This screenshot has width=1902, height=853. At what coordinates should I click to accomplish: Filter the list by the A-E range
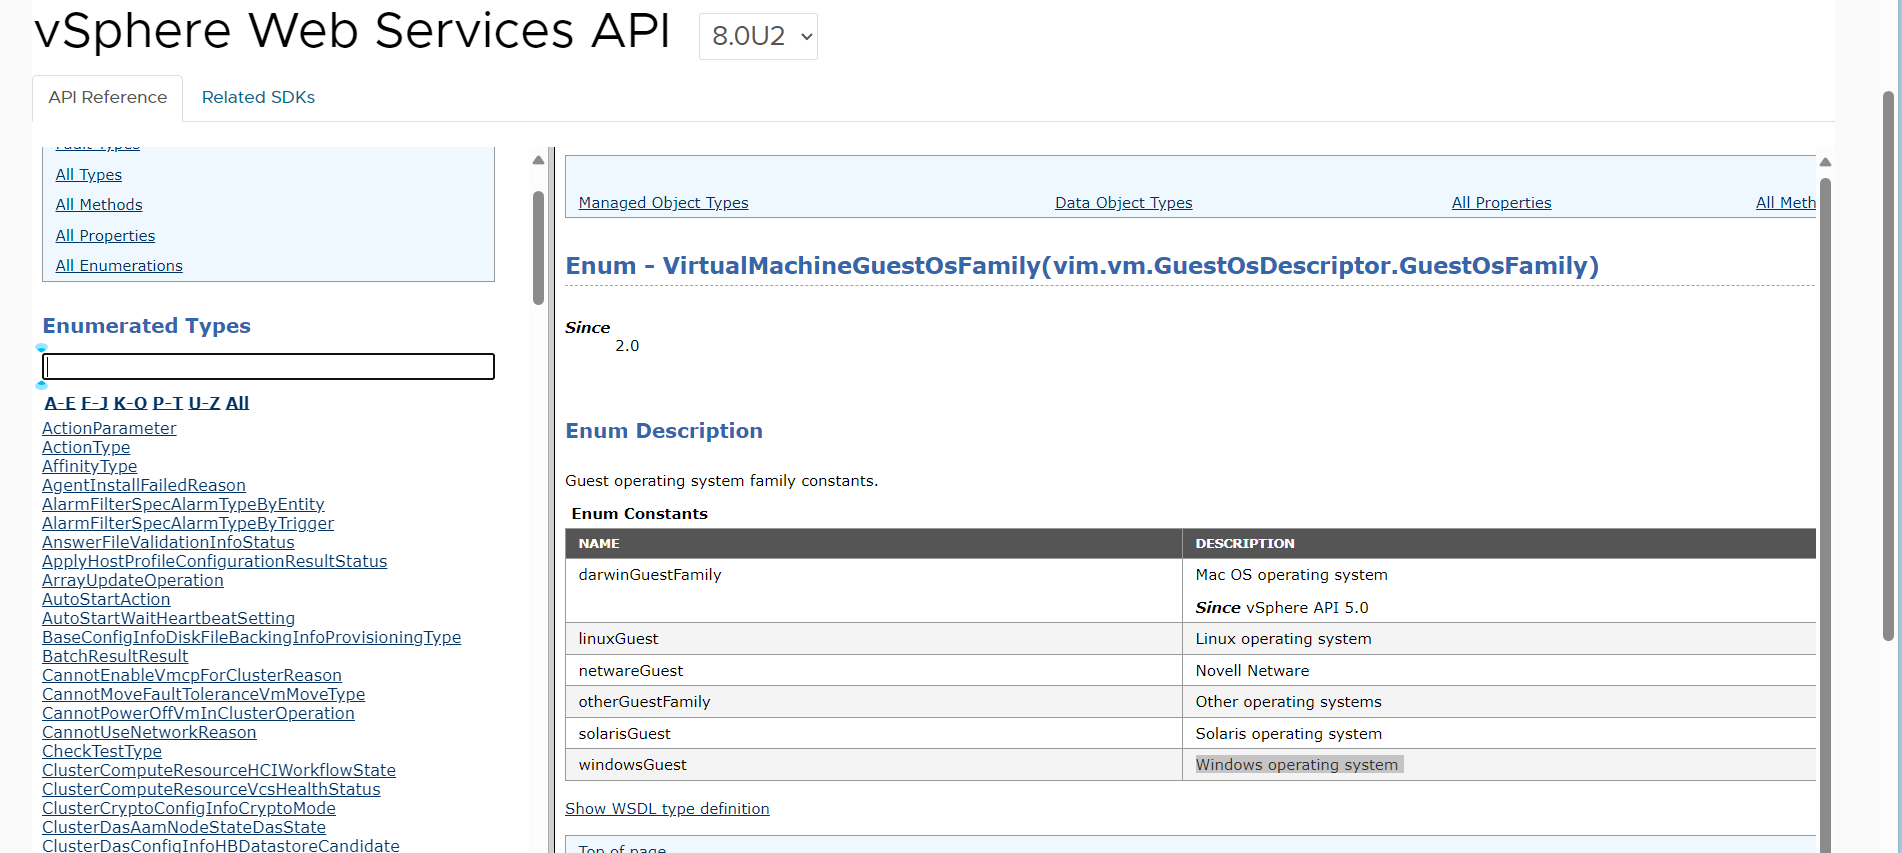60,403
